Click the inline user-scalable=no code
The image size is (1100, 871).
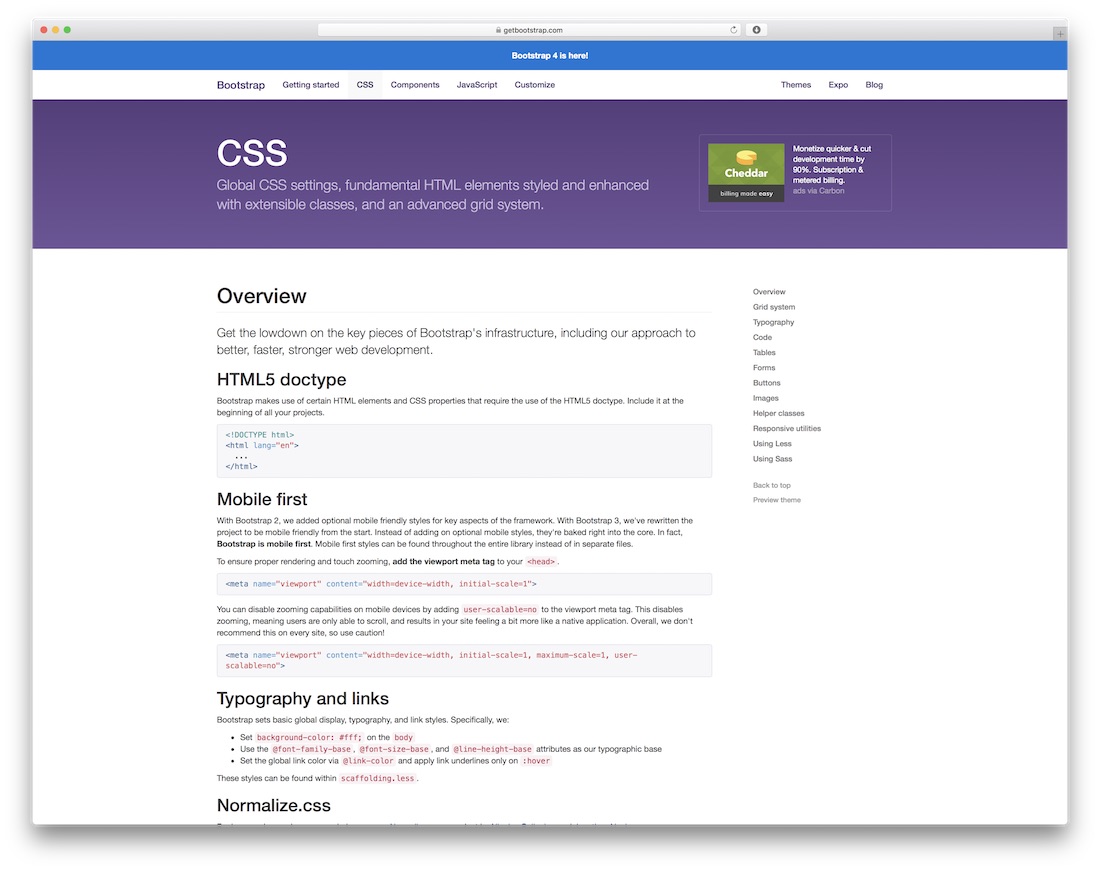click(x=499, y=609)
